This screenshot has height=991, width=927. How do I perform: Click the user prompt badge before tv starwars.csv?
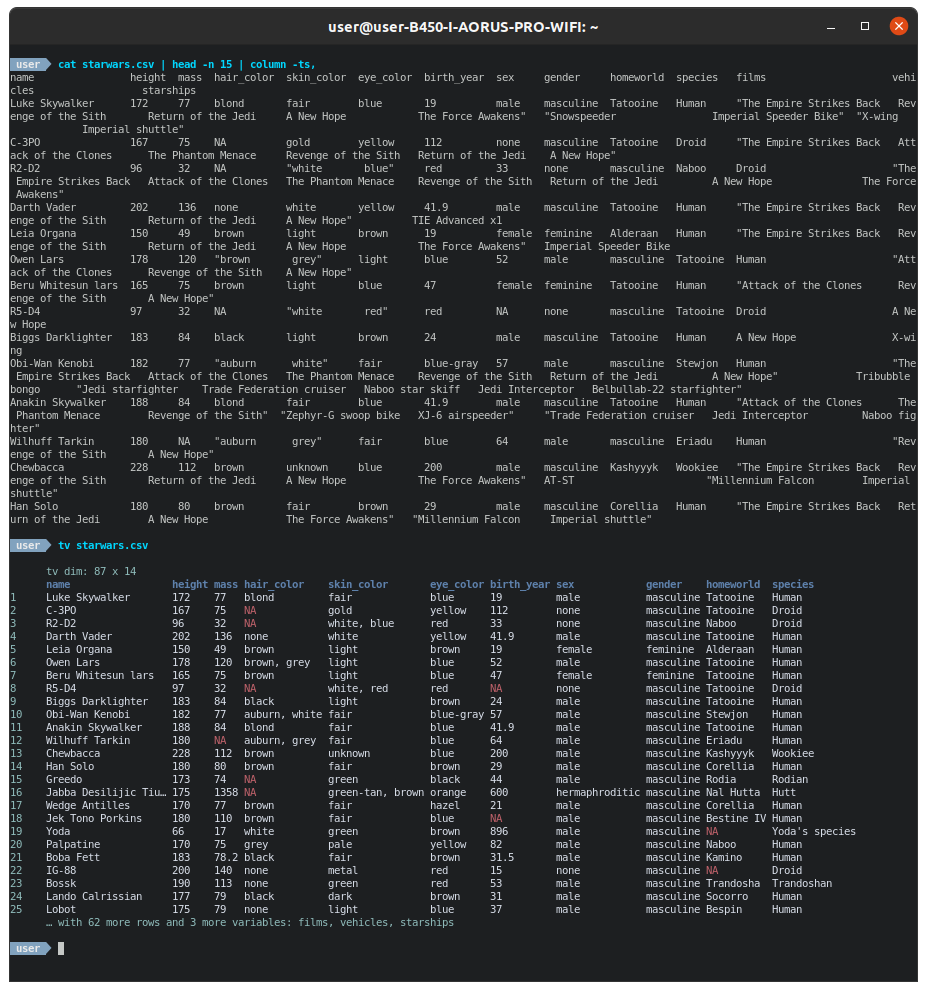click(x=28, y=545)
